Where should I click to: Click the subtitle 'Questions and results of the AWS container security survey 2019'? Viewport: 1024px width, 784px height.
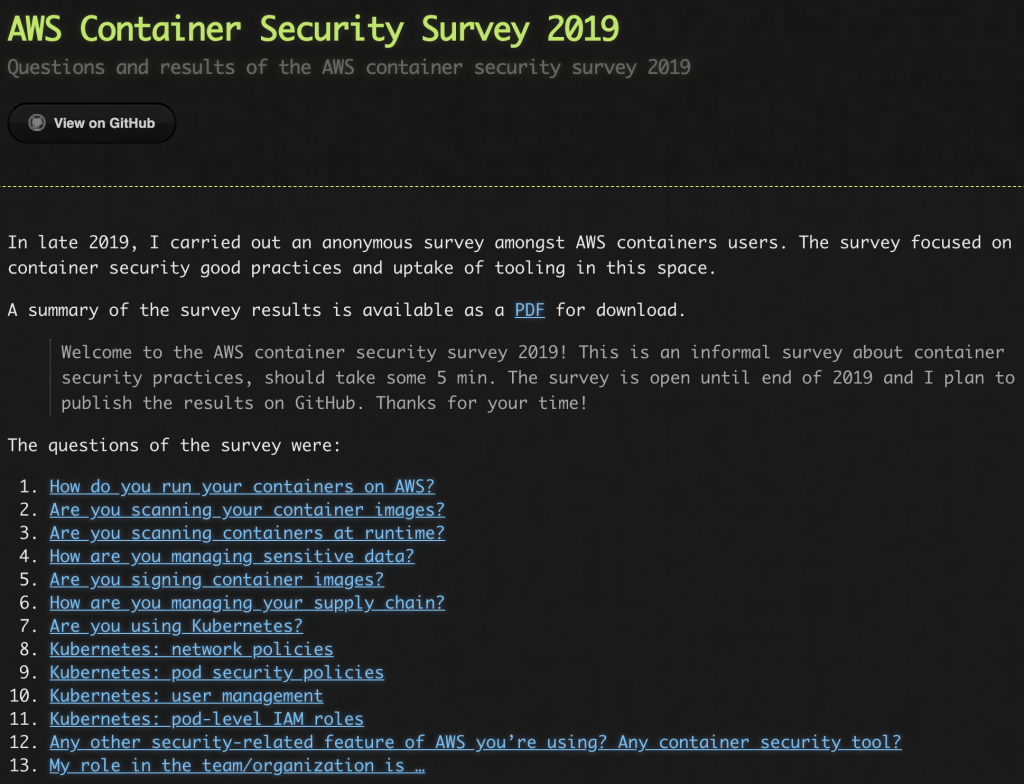[x=349, y=67]
